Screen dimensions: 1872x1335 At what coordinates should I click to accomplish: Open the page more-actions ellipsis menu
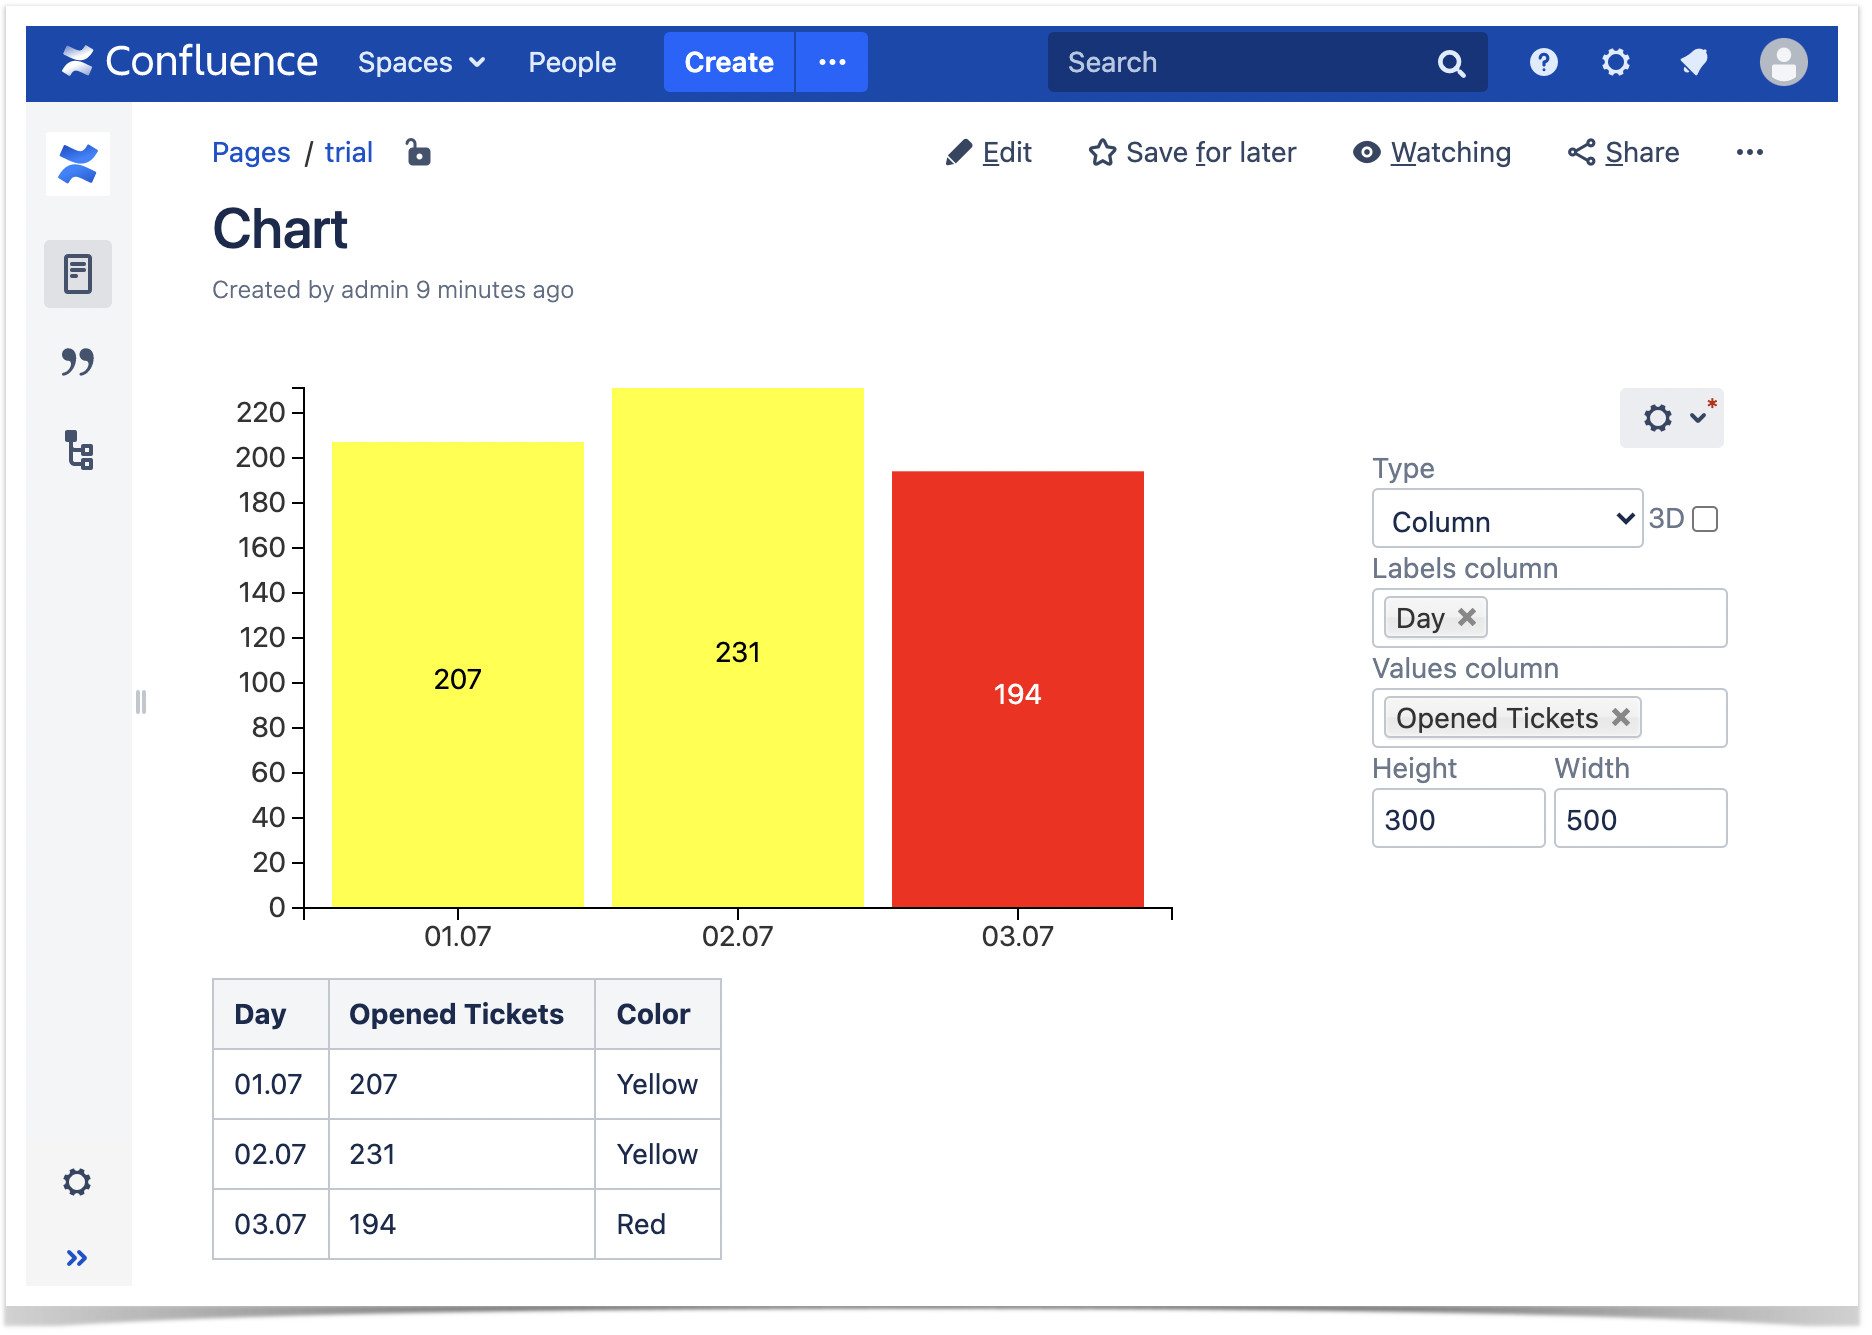click(1751, 152)
